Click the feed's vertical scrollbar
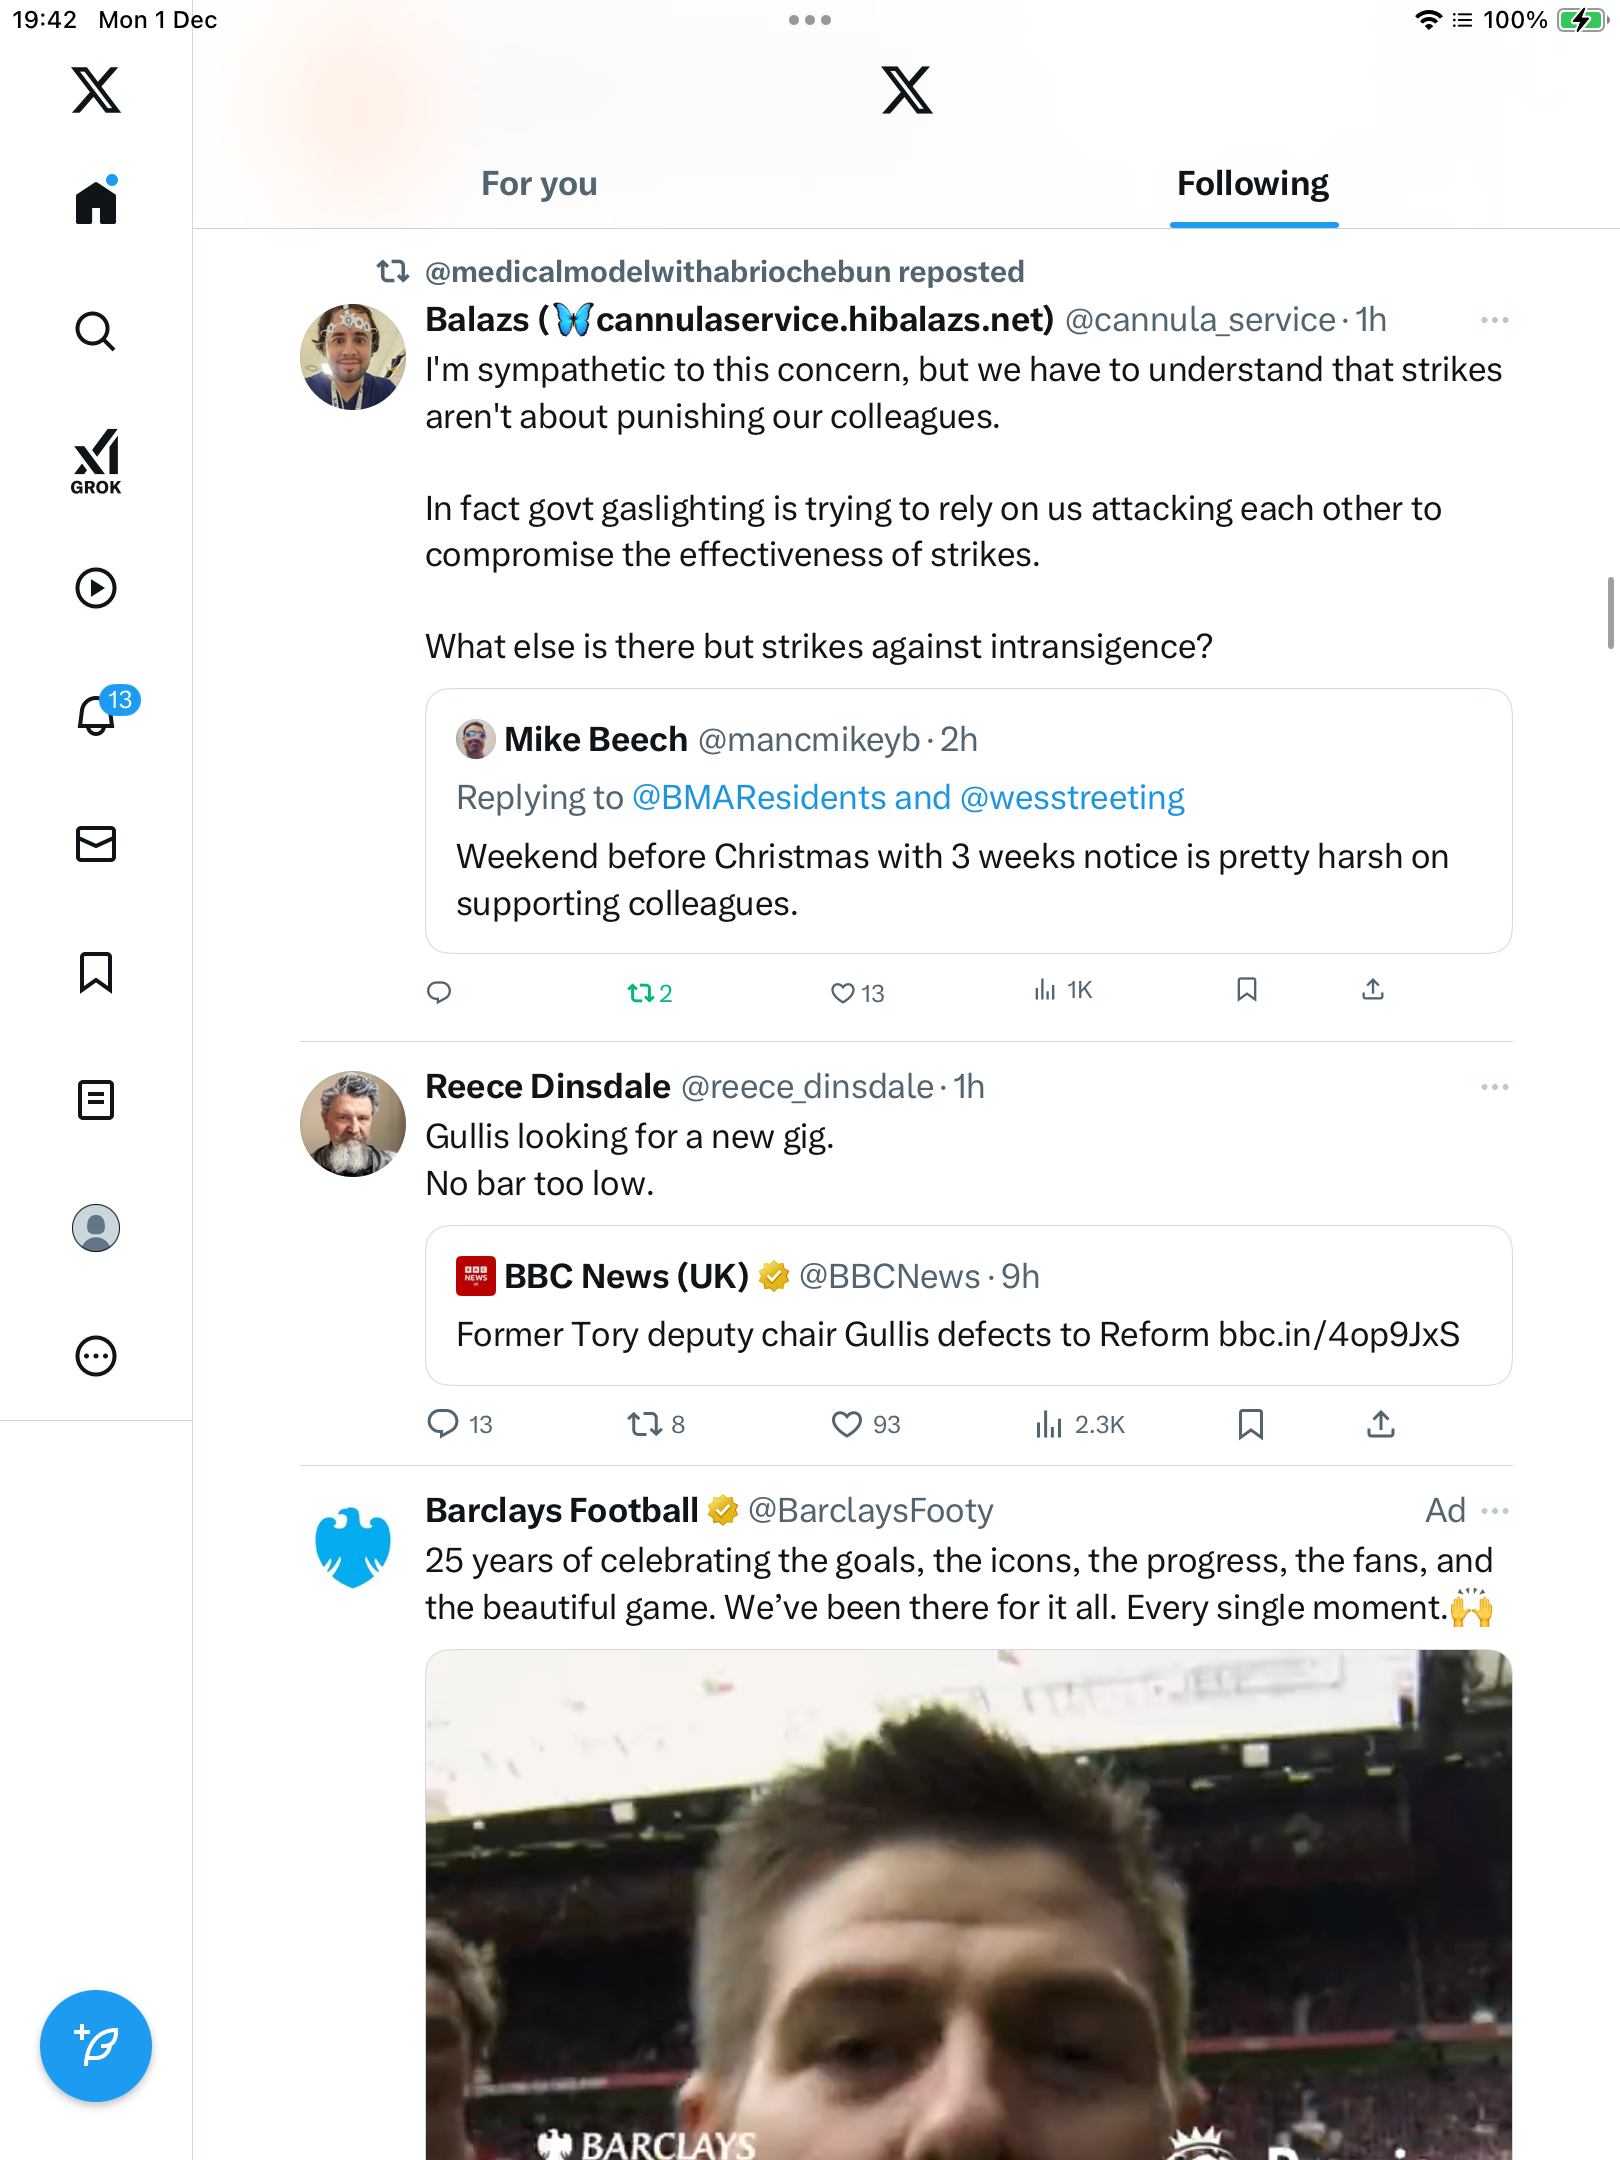Screen dimensions: 1620x2160 (x=1610, y=612)
